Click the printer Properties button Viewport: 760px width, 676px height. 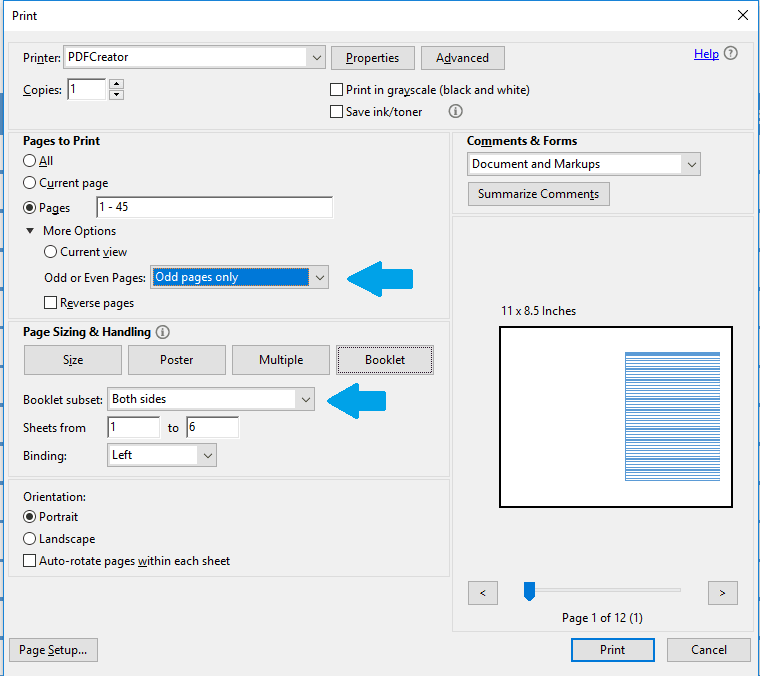click(x=373, y=58)
